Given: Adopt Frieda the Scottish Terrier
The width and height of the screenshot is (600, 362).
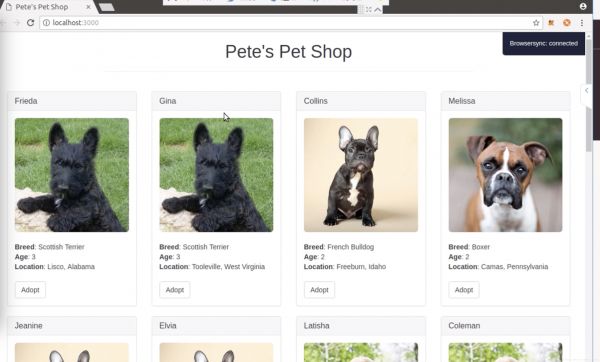Looking at the screenshot, I should [x=30, y=290].
